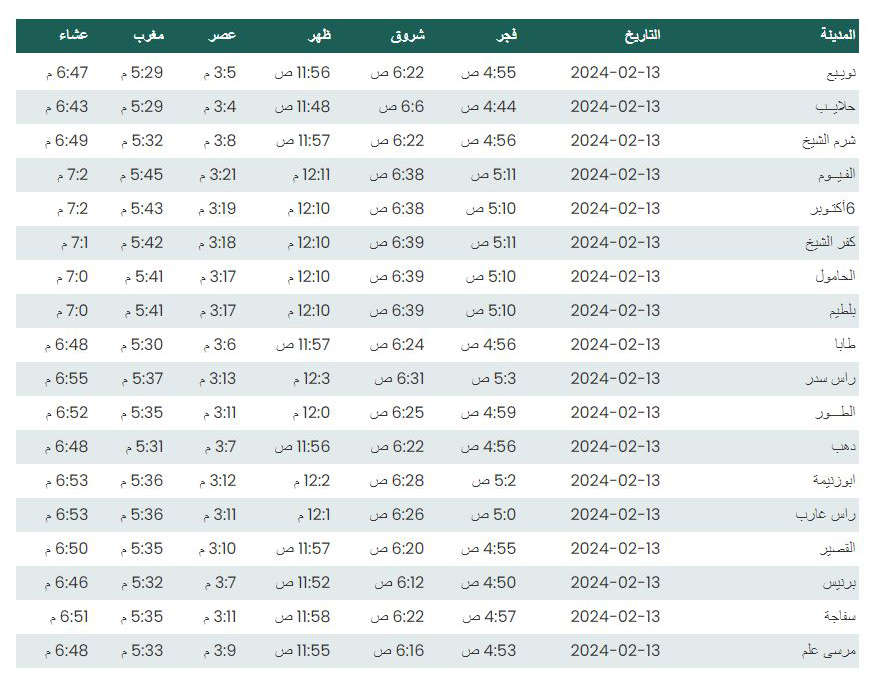Screen dimensions: 870x677
Task: Click Maghrib time 5:33 م for مرسى علم
Action: pos(142,651)
